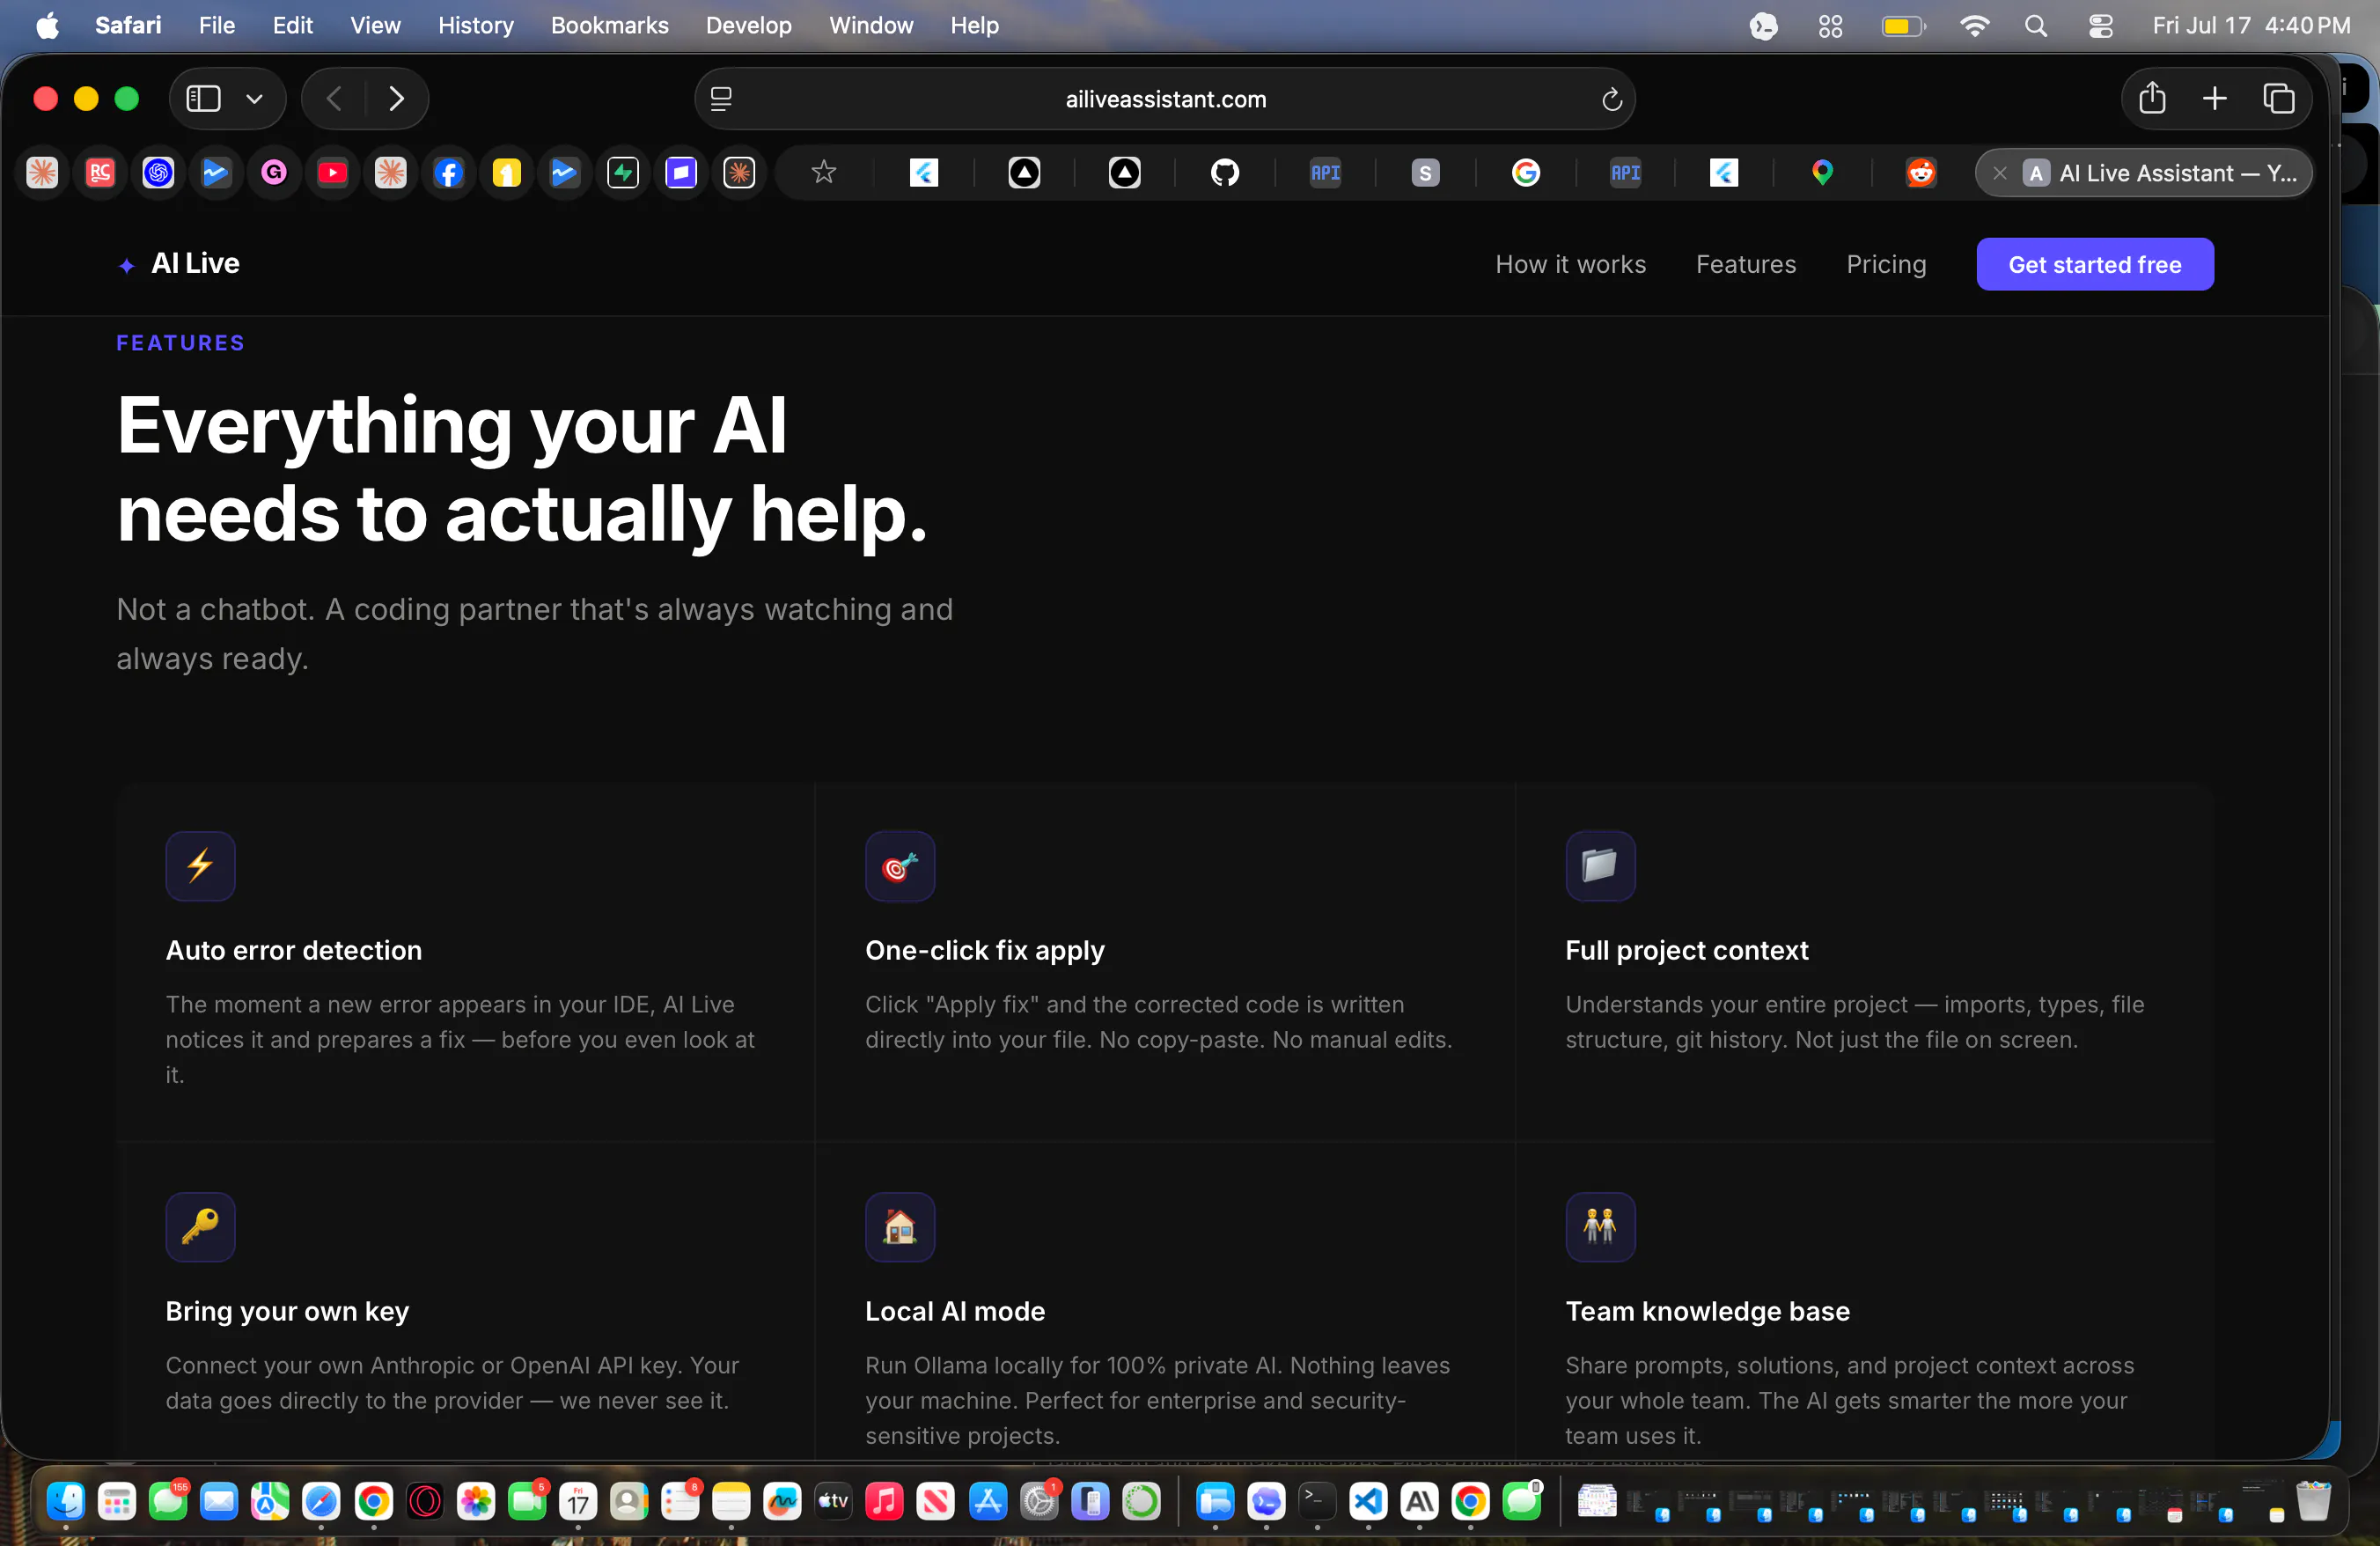Show the tab overview
Viewport: 2380px width, 1546px height.
2278,98
